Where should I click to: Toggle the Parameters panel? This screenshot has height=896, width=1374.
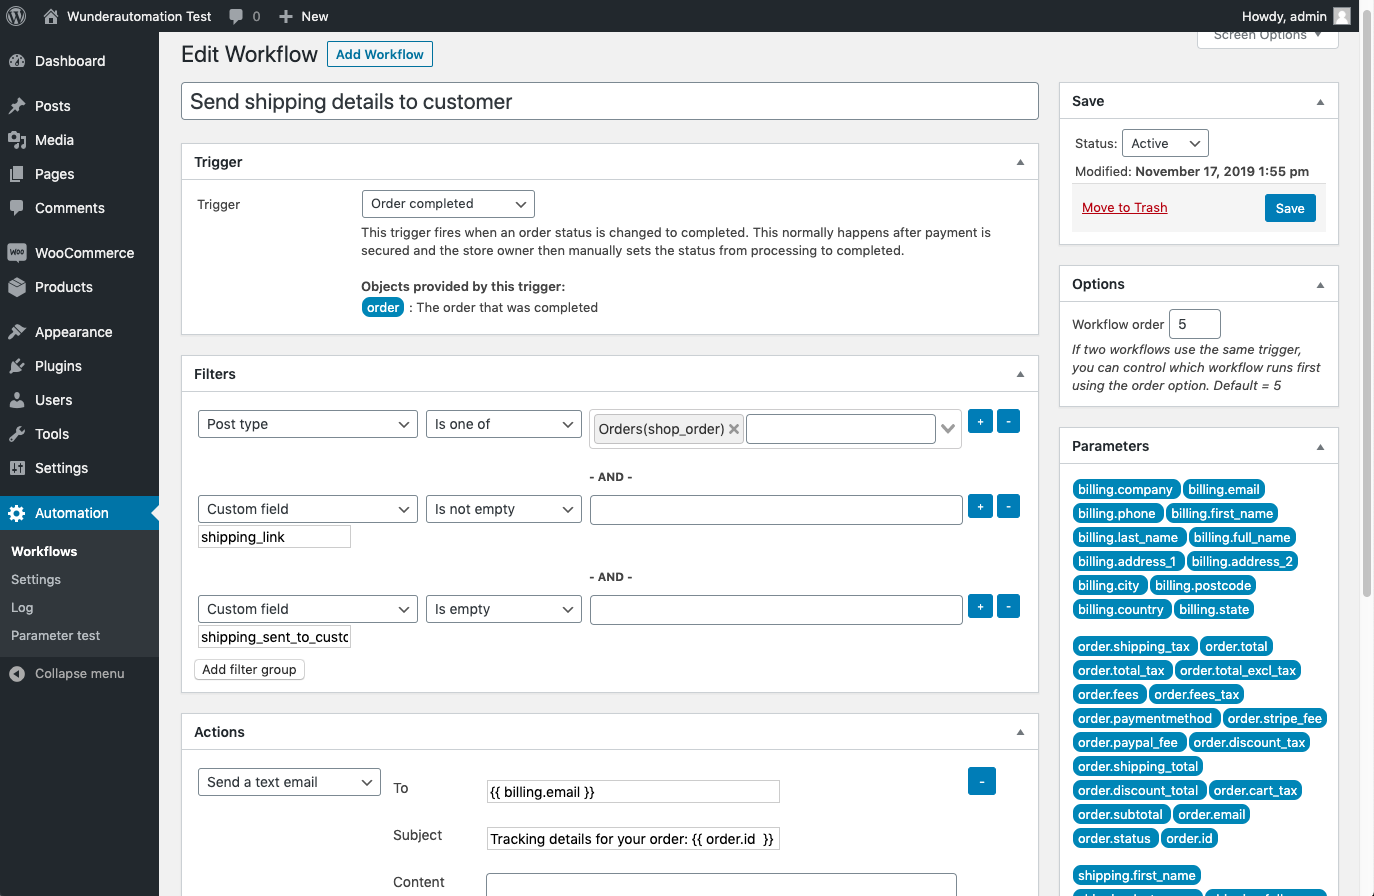(1320, 447)
